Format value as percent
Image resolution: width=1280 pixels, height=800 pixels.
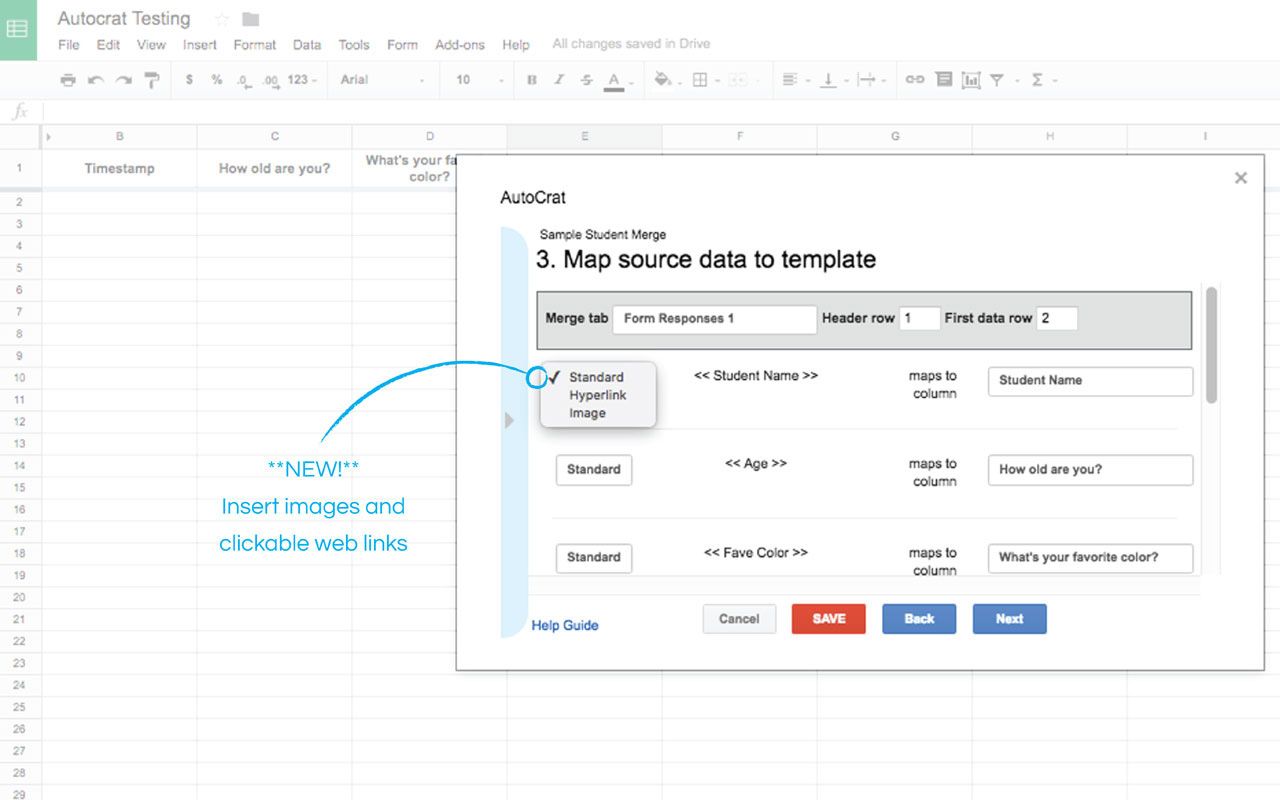[x=216, y=79]
